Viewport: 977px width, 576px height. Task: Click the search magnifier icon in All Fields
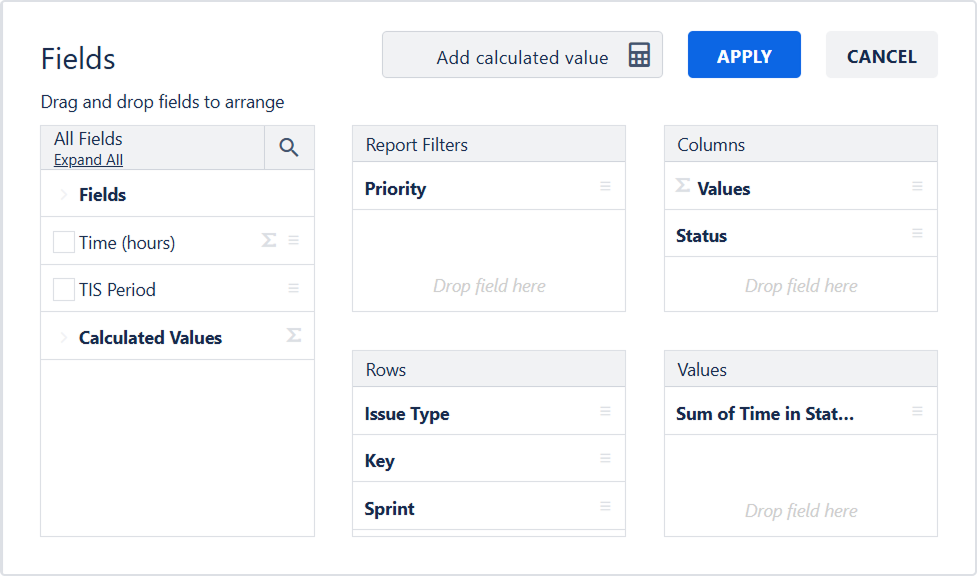pos(289,148)
